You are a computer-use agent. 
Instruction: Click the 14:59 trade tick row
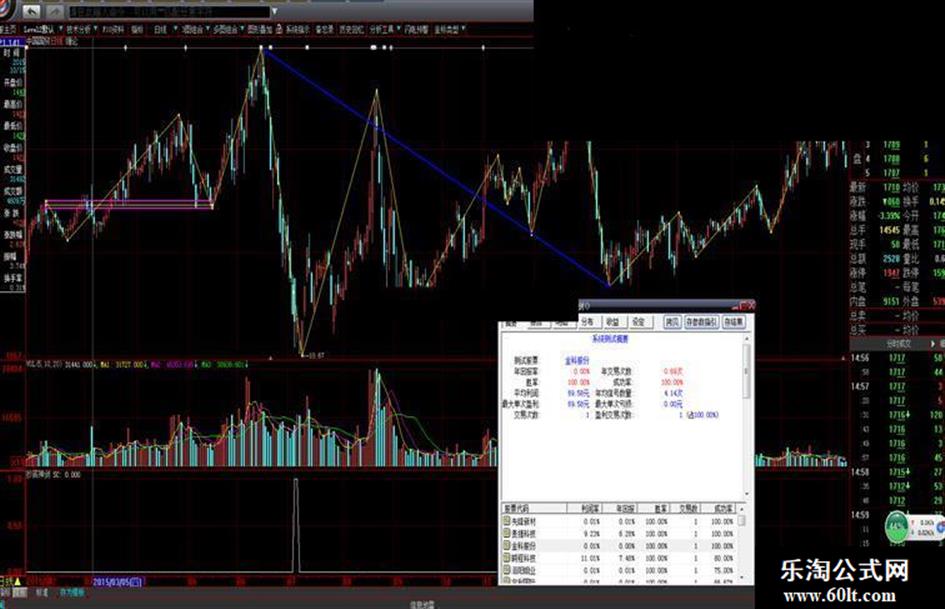897,515
